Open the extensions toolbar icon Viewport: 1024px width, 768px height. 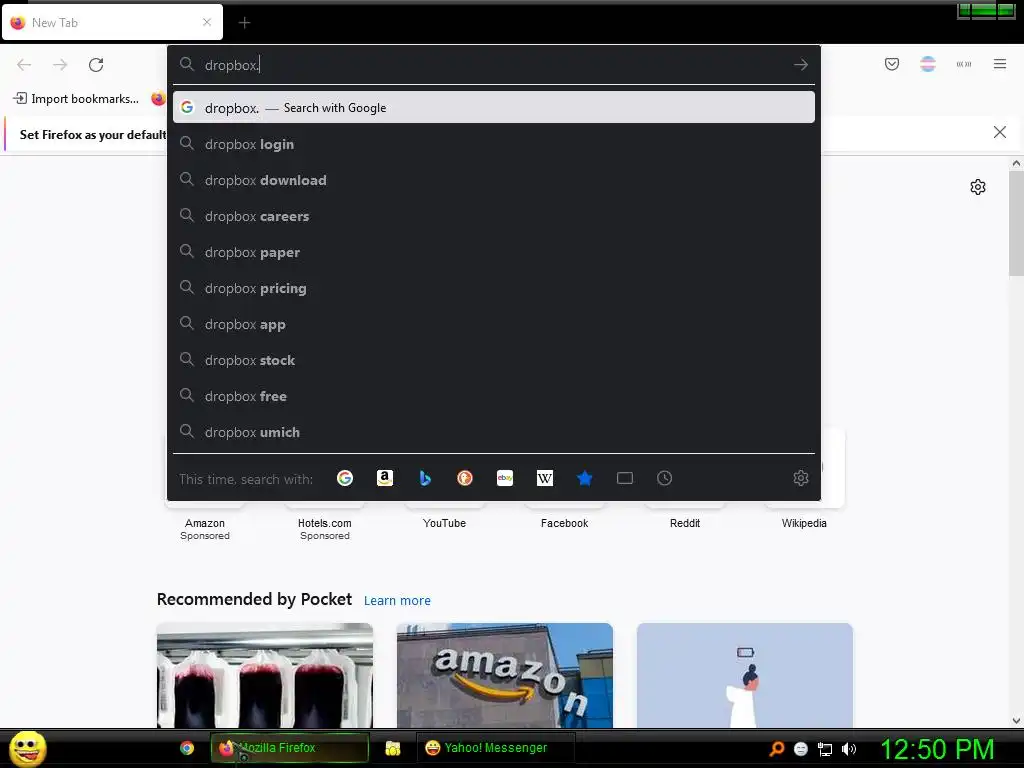tap(964, 64)
